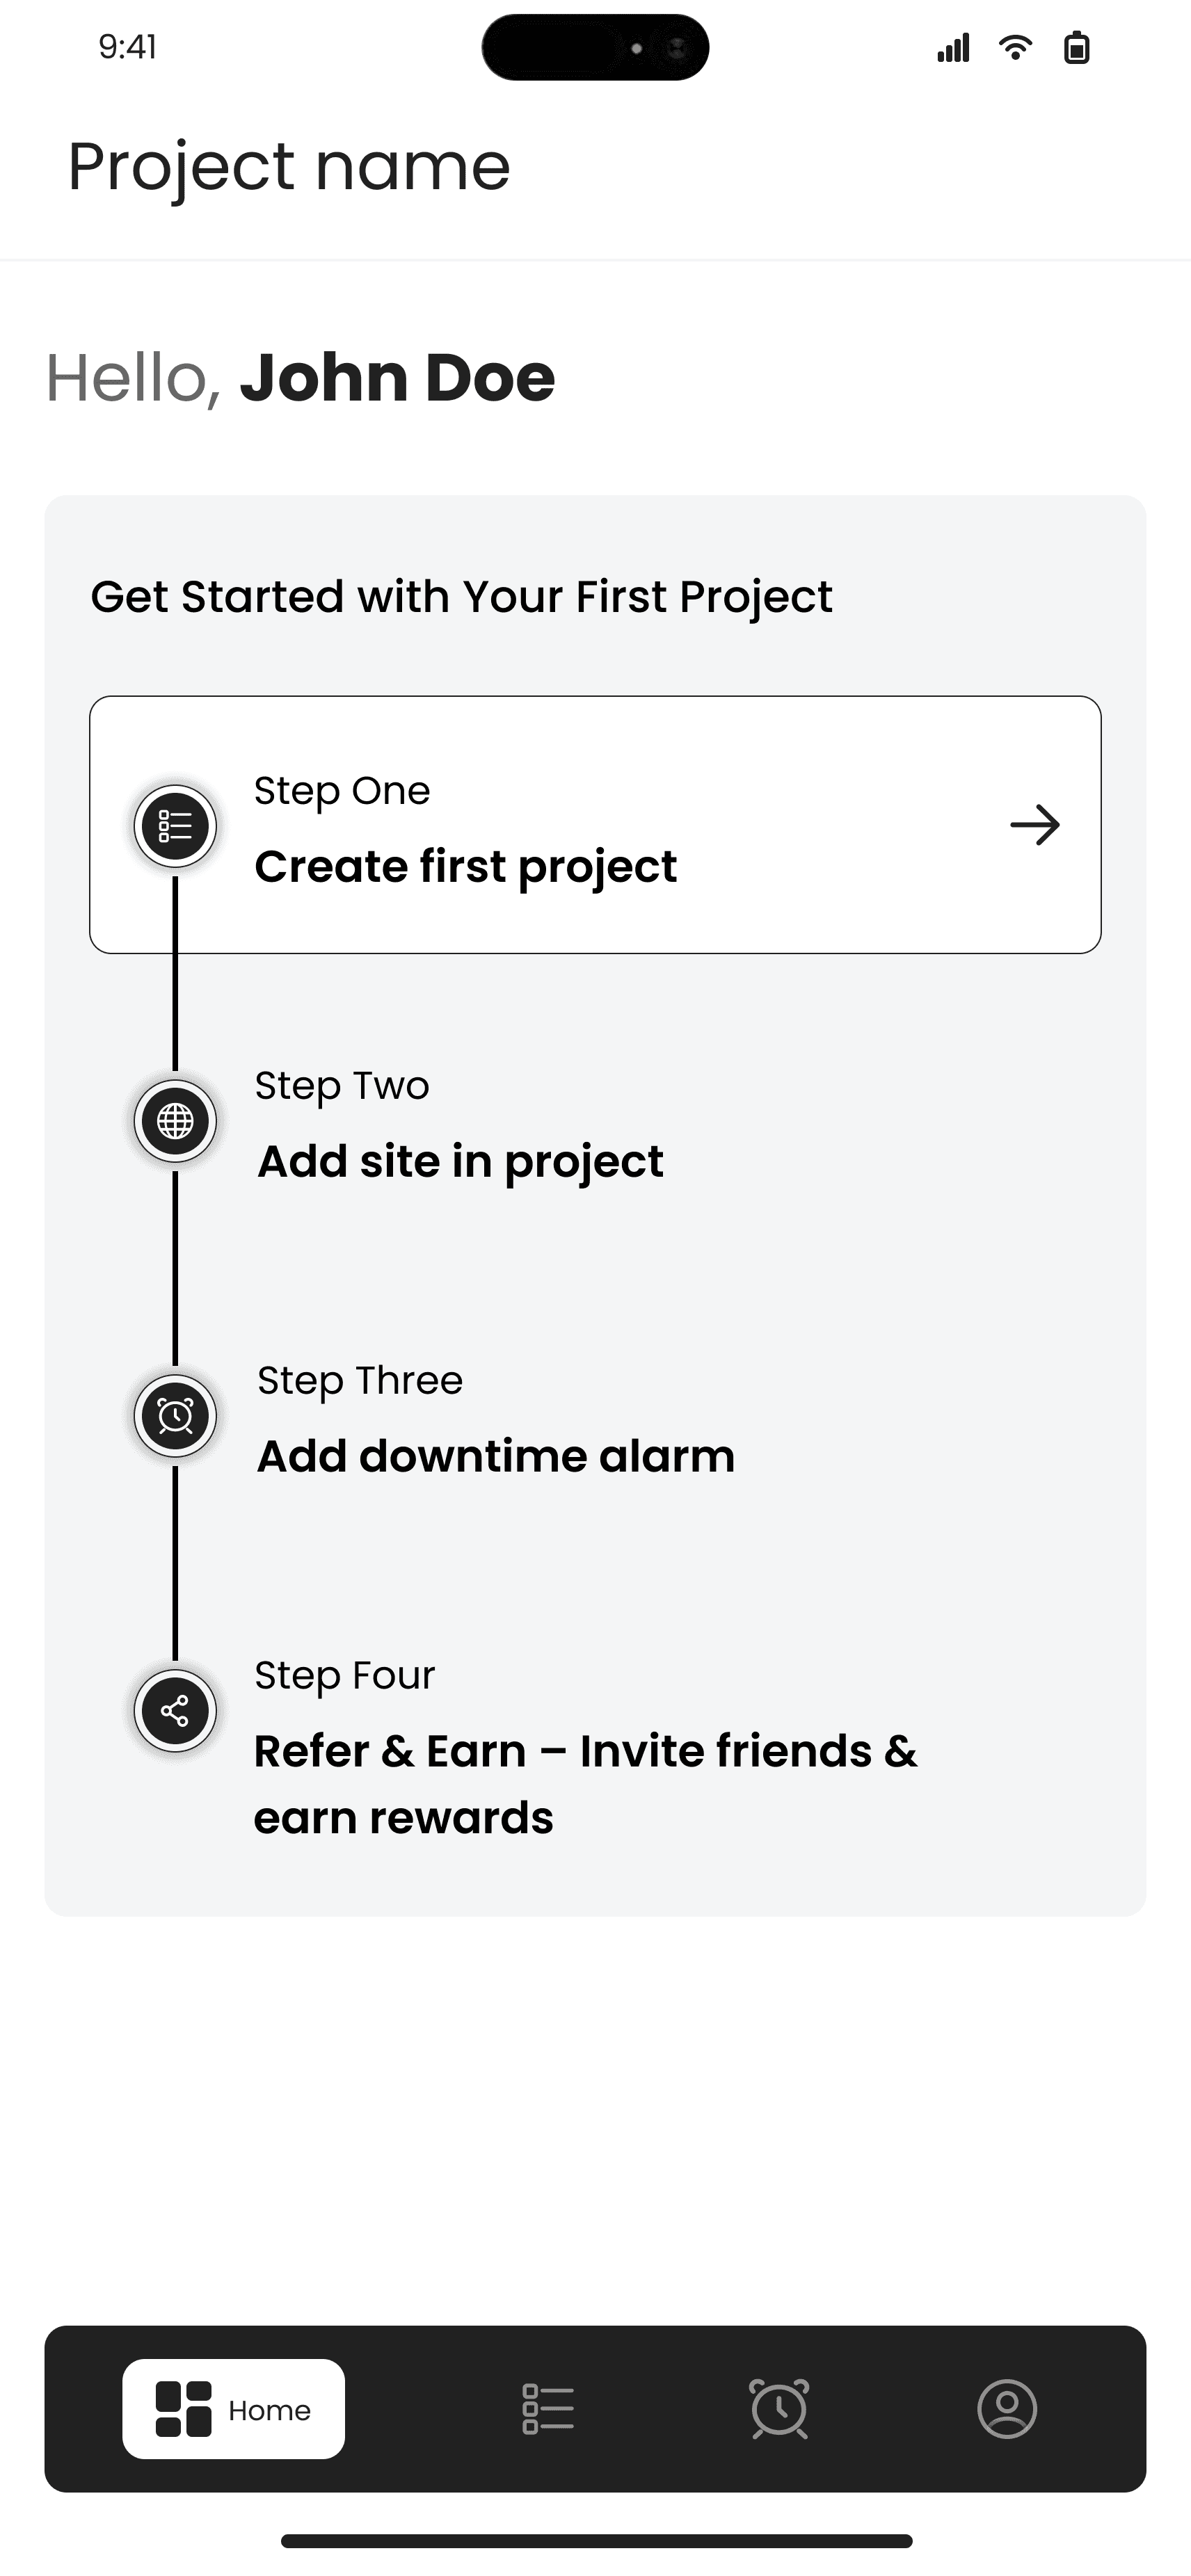Click the globe icon for Step Two

pos(175,1121)
